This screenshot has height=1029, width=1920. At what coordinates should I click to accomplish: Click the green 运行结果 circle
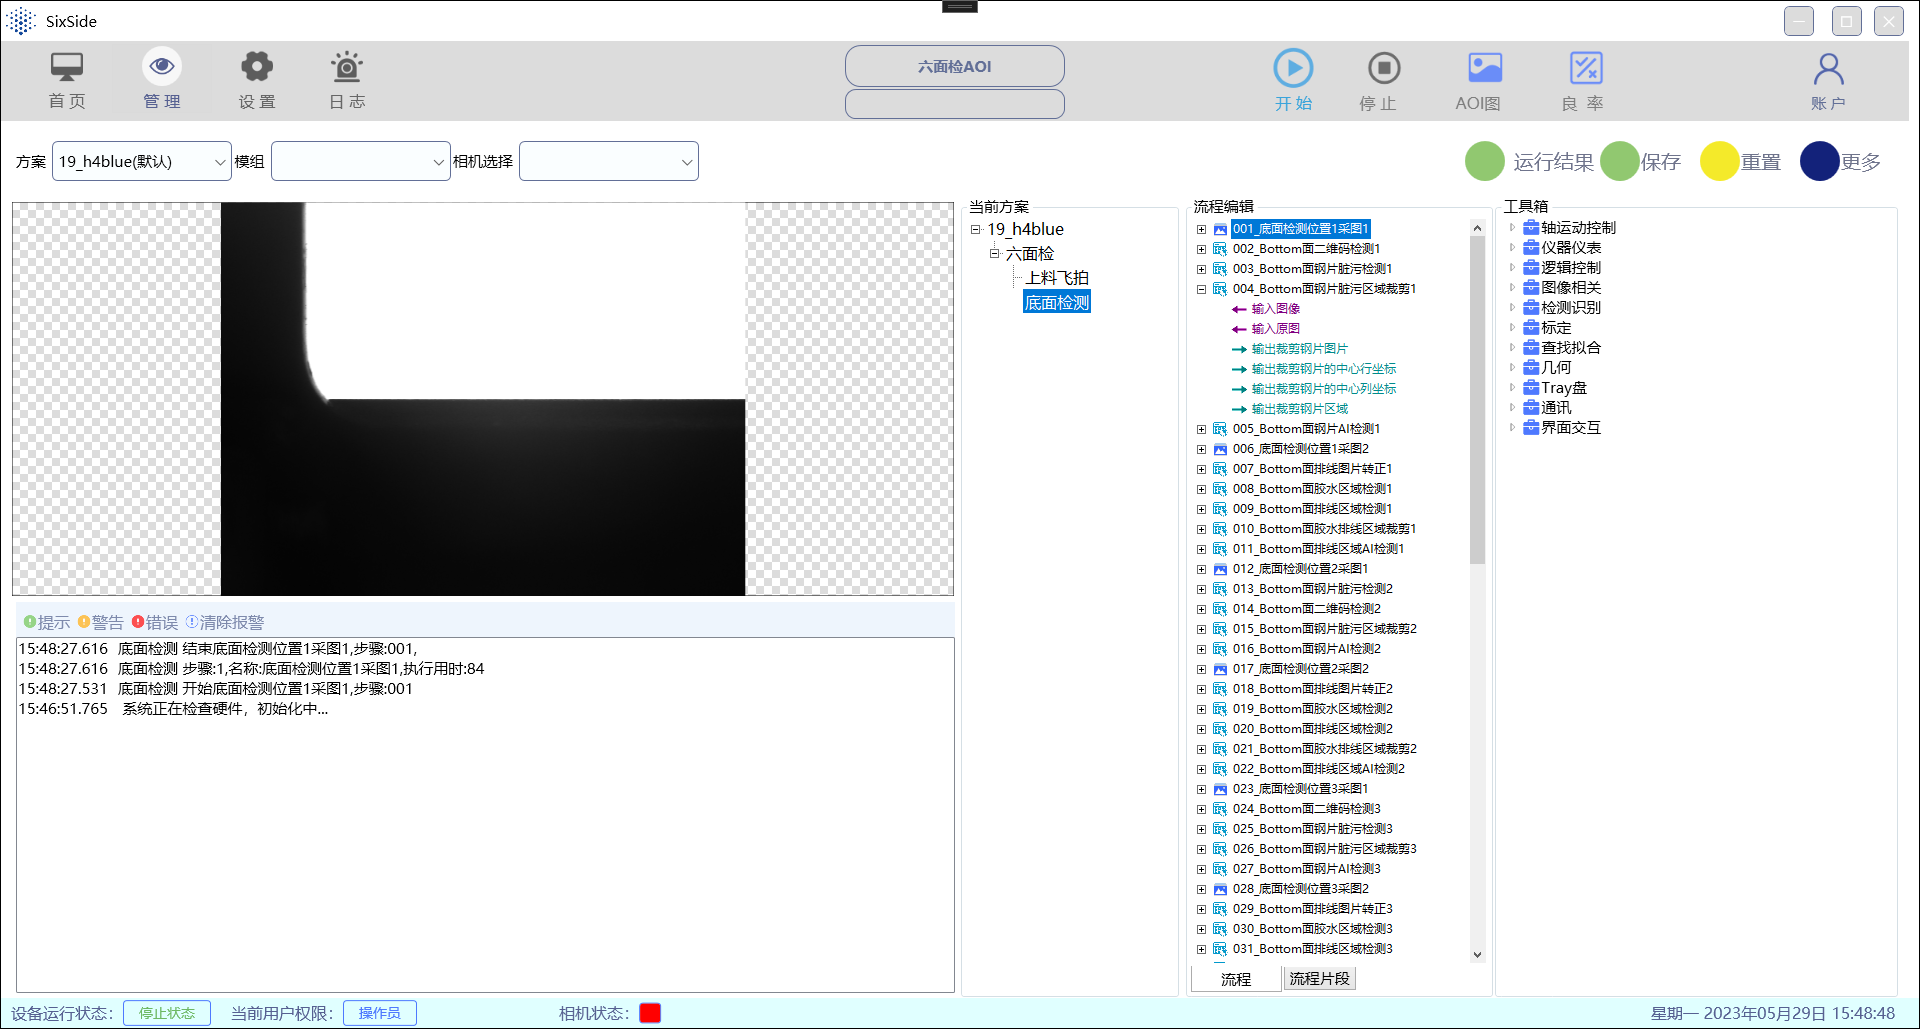tap(1485, 161)
